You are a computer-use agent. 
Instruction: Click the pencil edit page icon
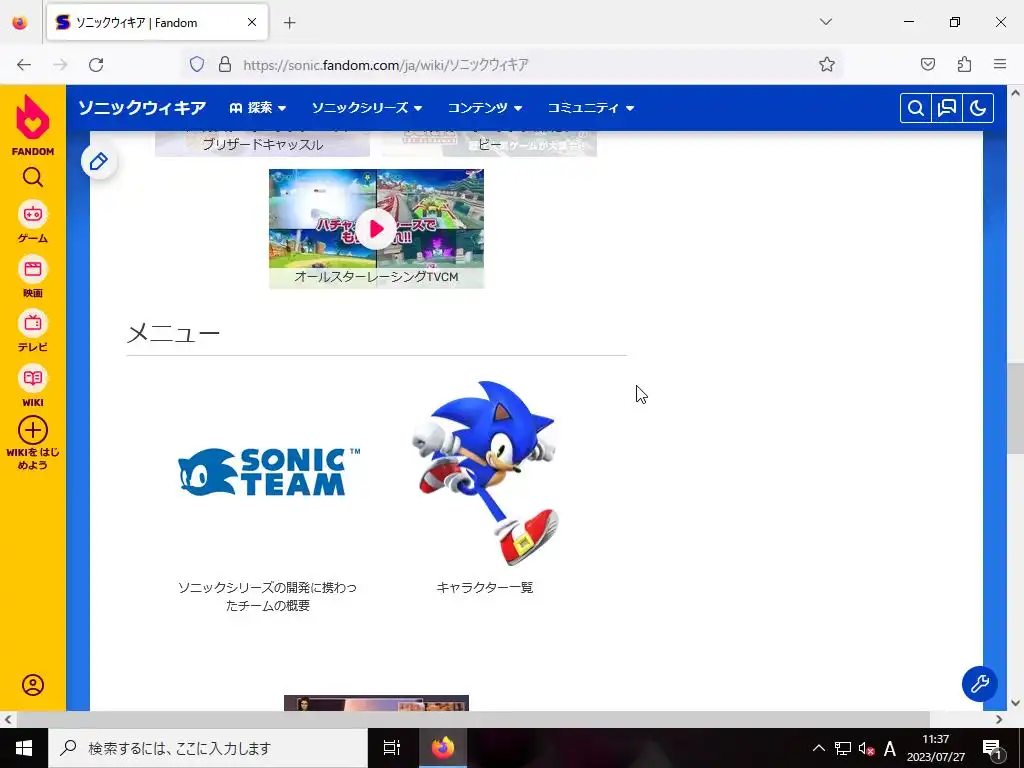(x=99, y=161)
